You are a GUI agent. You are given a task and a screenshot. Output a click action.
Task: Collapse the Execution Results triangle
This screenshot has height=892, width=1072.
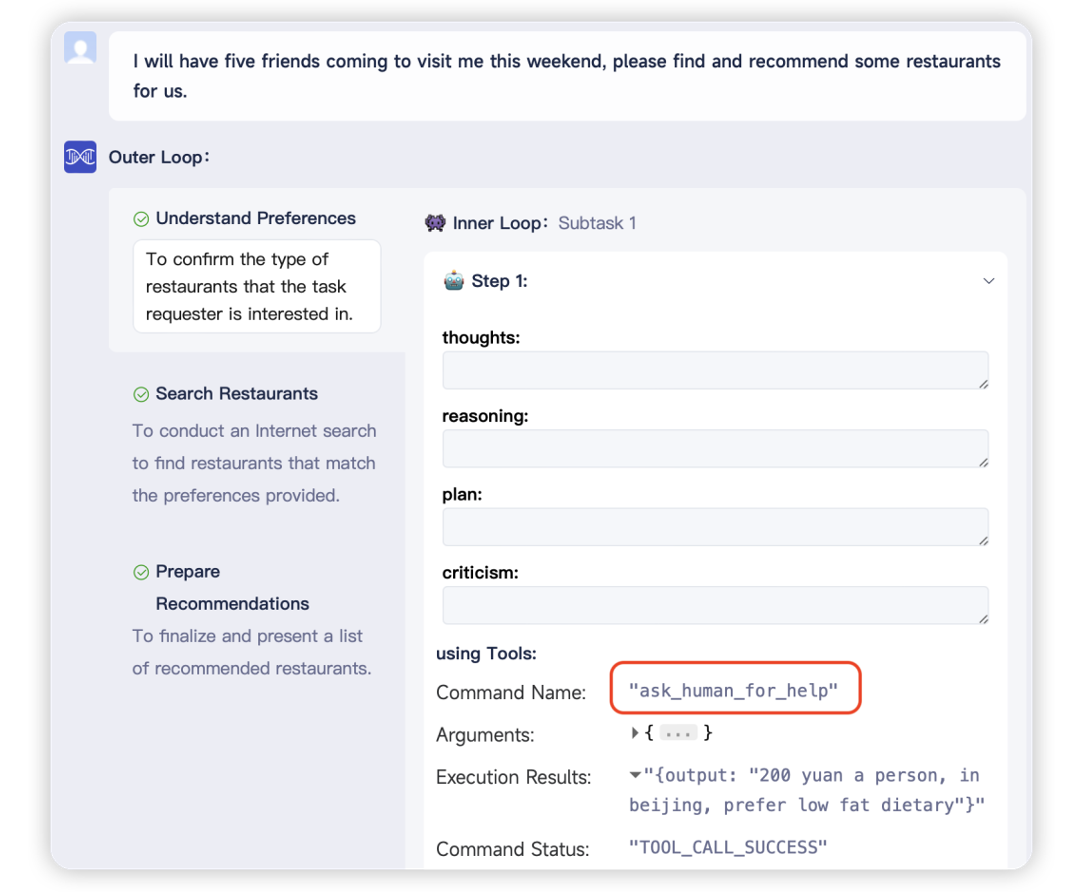click(635, 775)
